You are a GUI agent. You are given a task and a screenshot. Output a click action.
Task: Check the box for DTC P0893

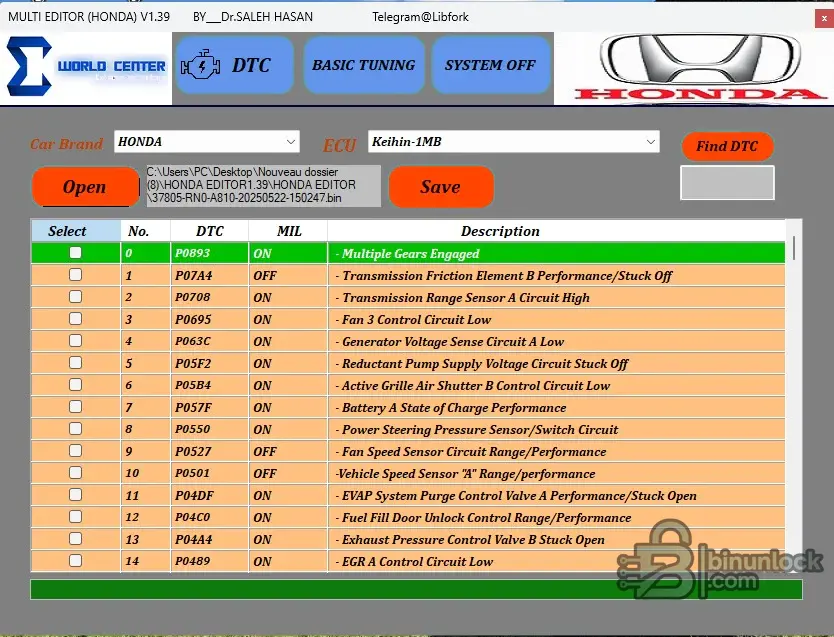click(x=75, y=253)
